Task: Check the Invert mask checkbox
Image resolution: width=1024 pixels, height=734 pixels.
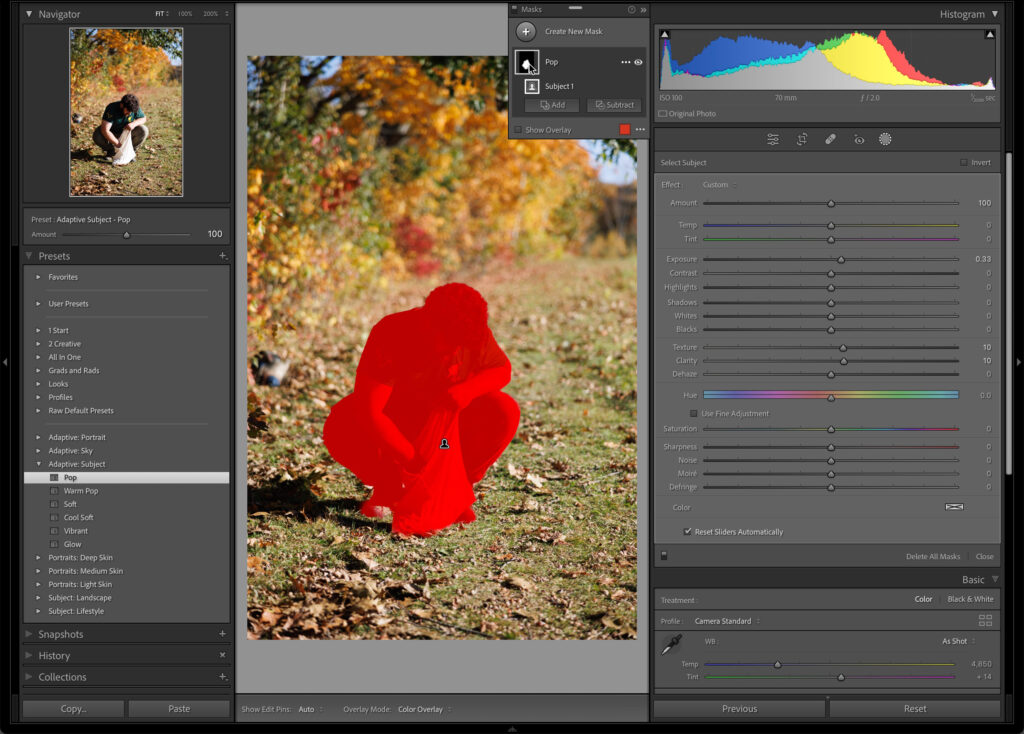Action: [x=963, y=163]
